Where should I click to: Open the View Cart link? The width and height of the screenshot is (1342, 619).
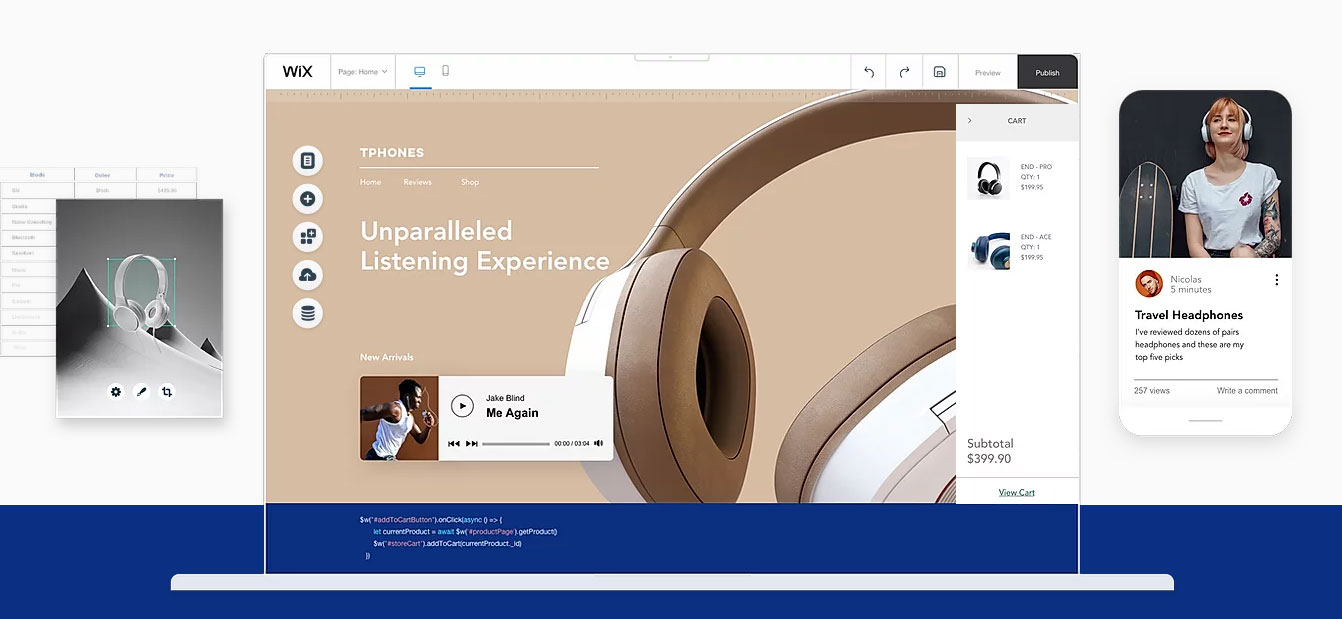(1016, 492)
